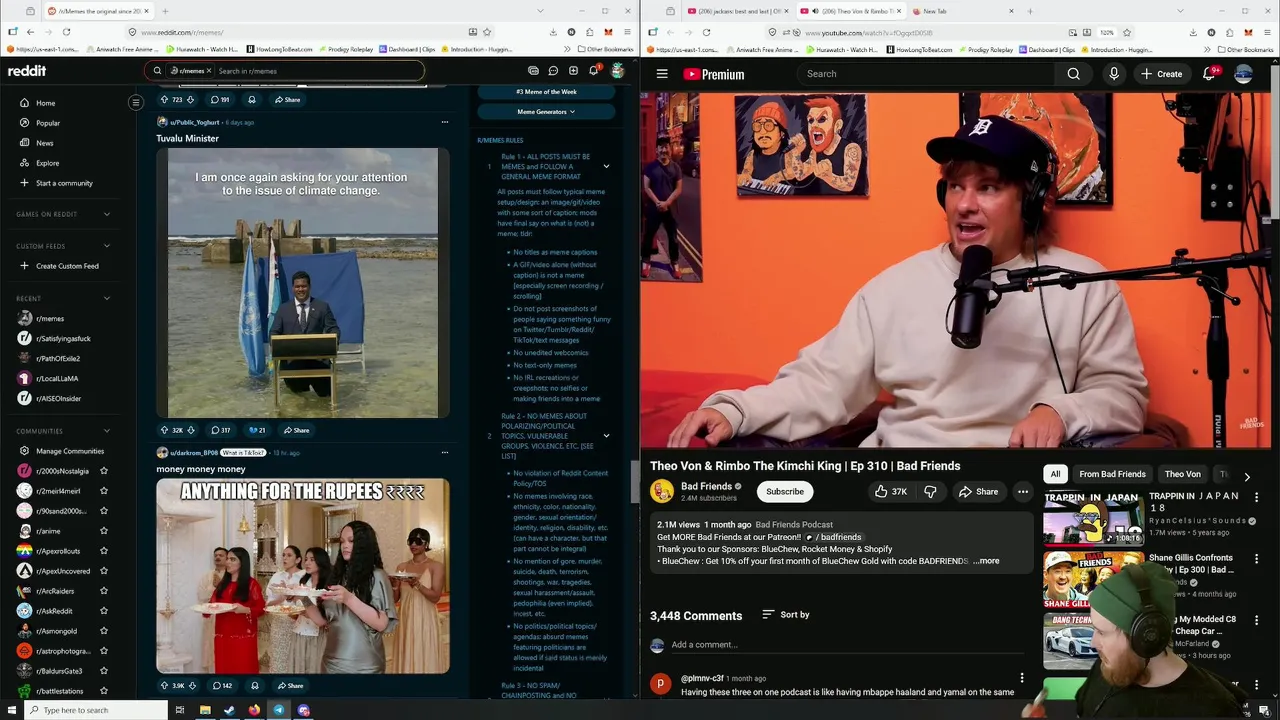Bookmark the Reddit page with star icon
The height and width of the screenshot is (720, 1280).
coord(487,32)
